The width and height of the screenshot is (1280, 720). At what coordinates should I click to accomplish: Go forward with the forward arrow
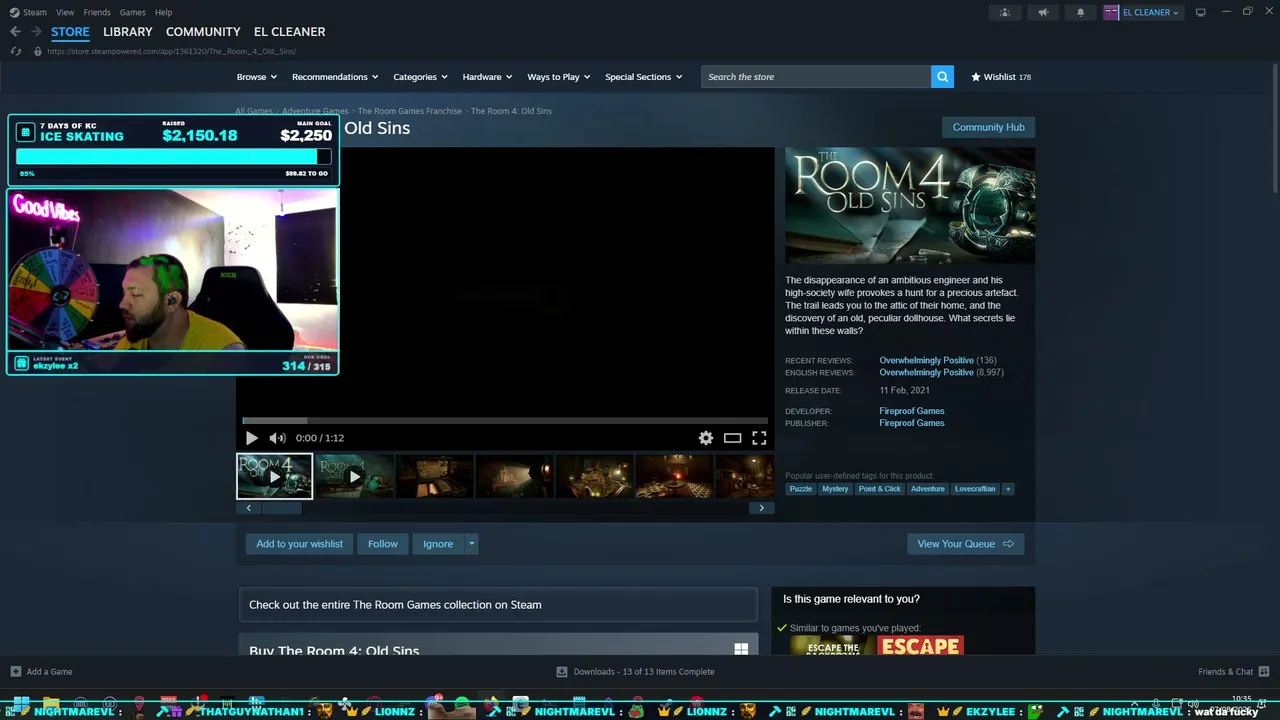(36, 32)
